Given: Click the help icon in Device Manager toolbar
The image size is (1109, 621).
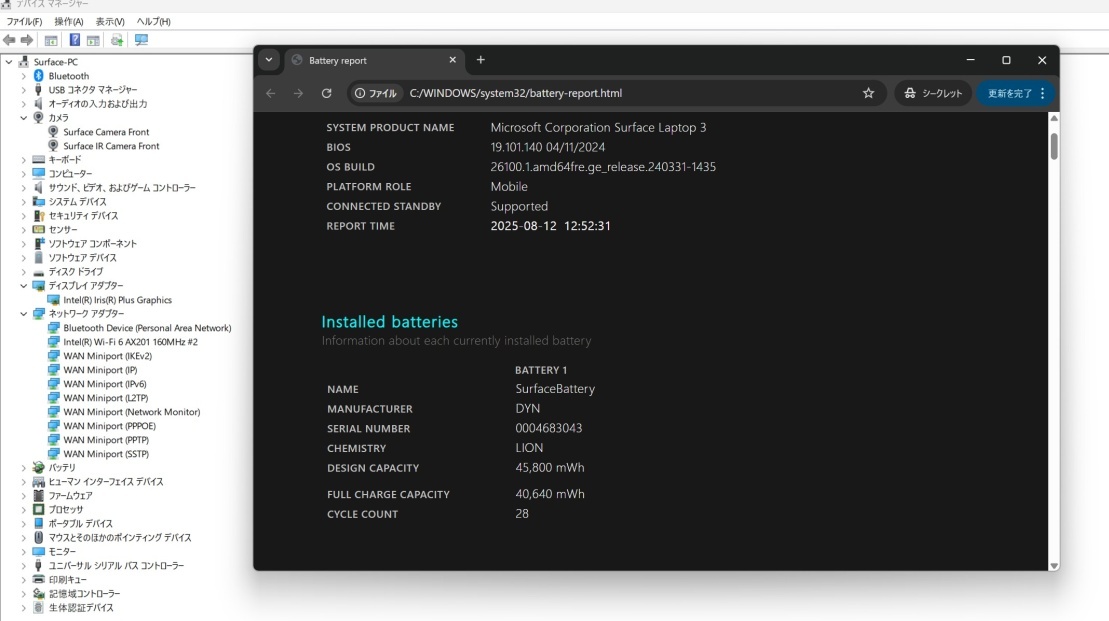Looking at the screenshot, I should pos(75,40).
